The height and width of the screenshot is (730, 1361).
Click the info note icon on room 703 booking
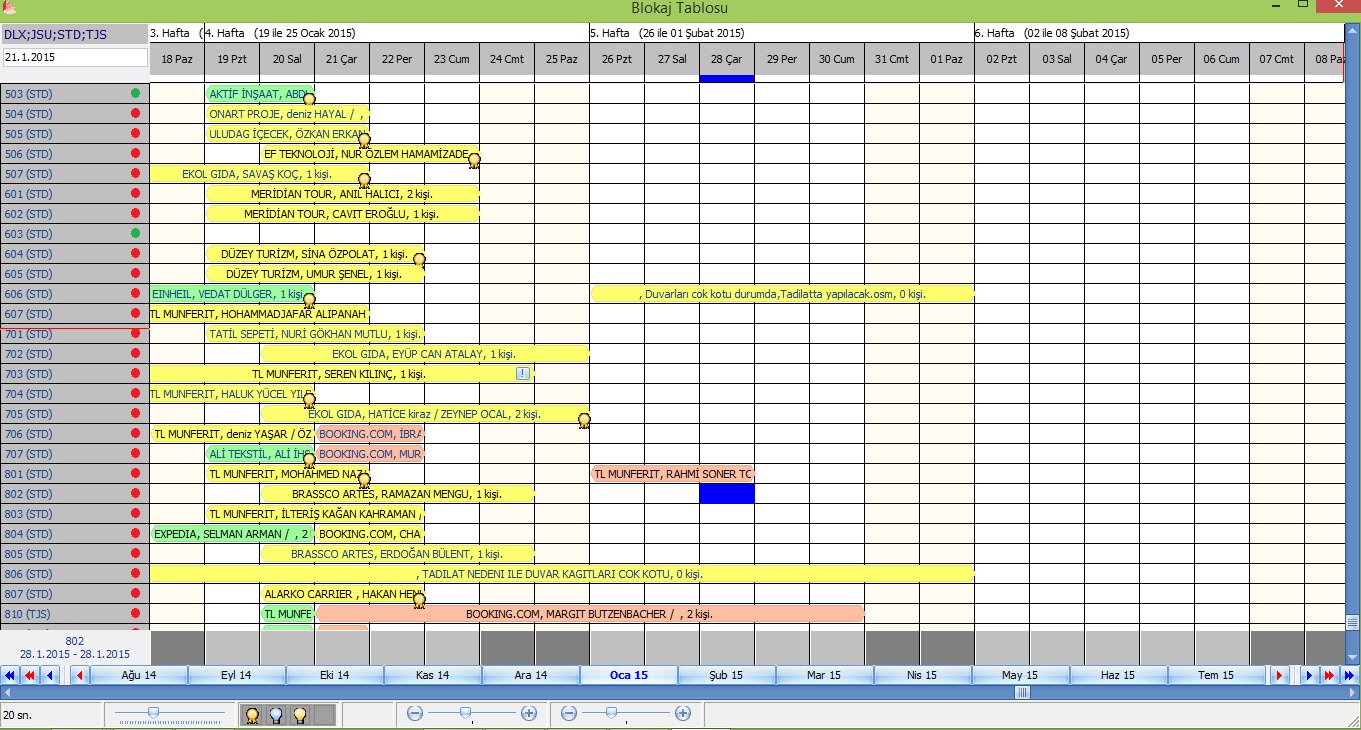tap(522, 373)
